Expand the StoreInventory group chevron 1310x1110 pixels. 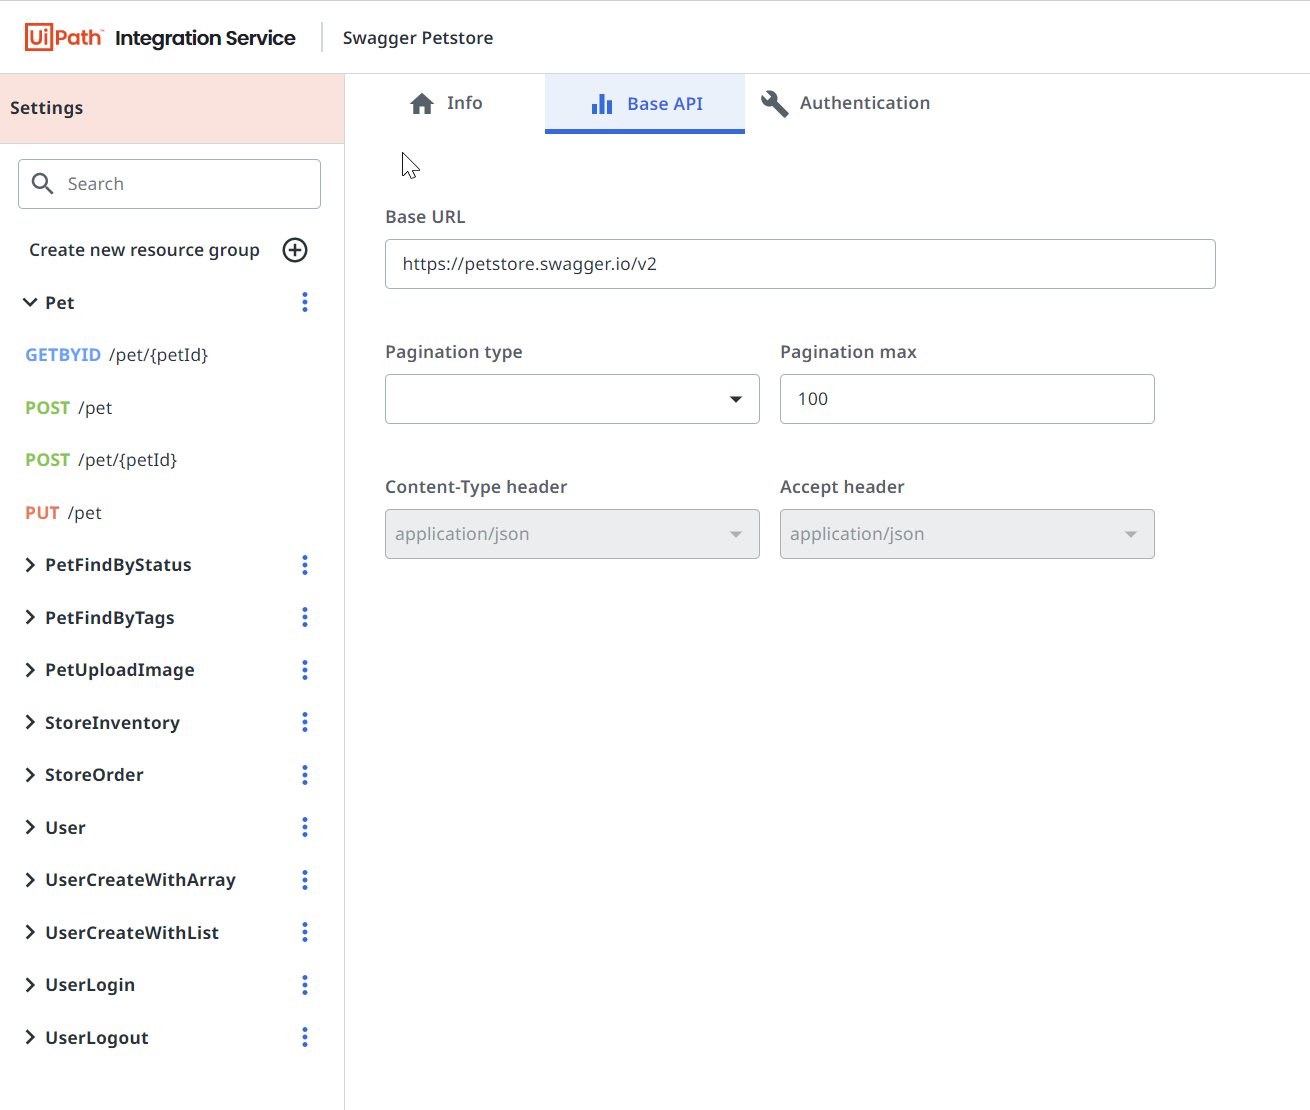click(30, 722)
